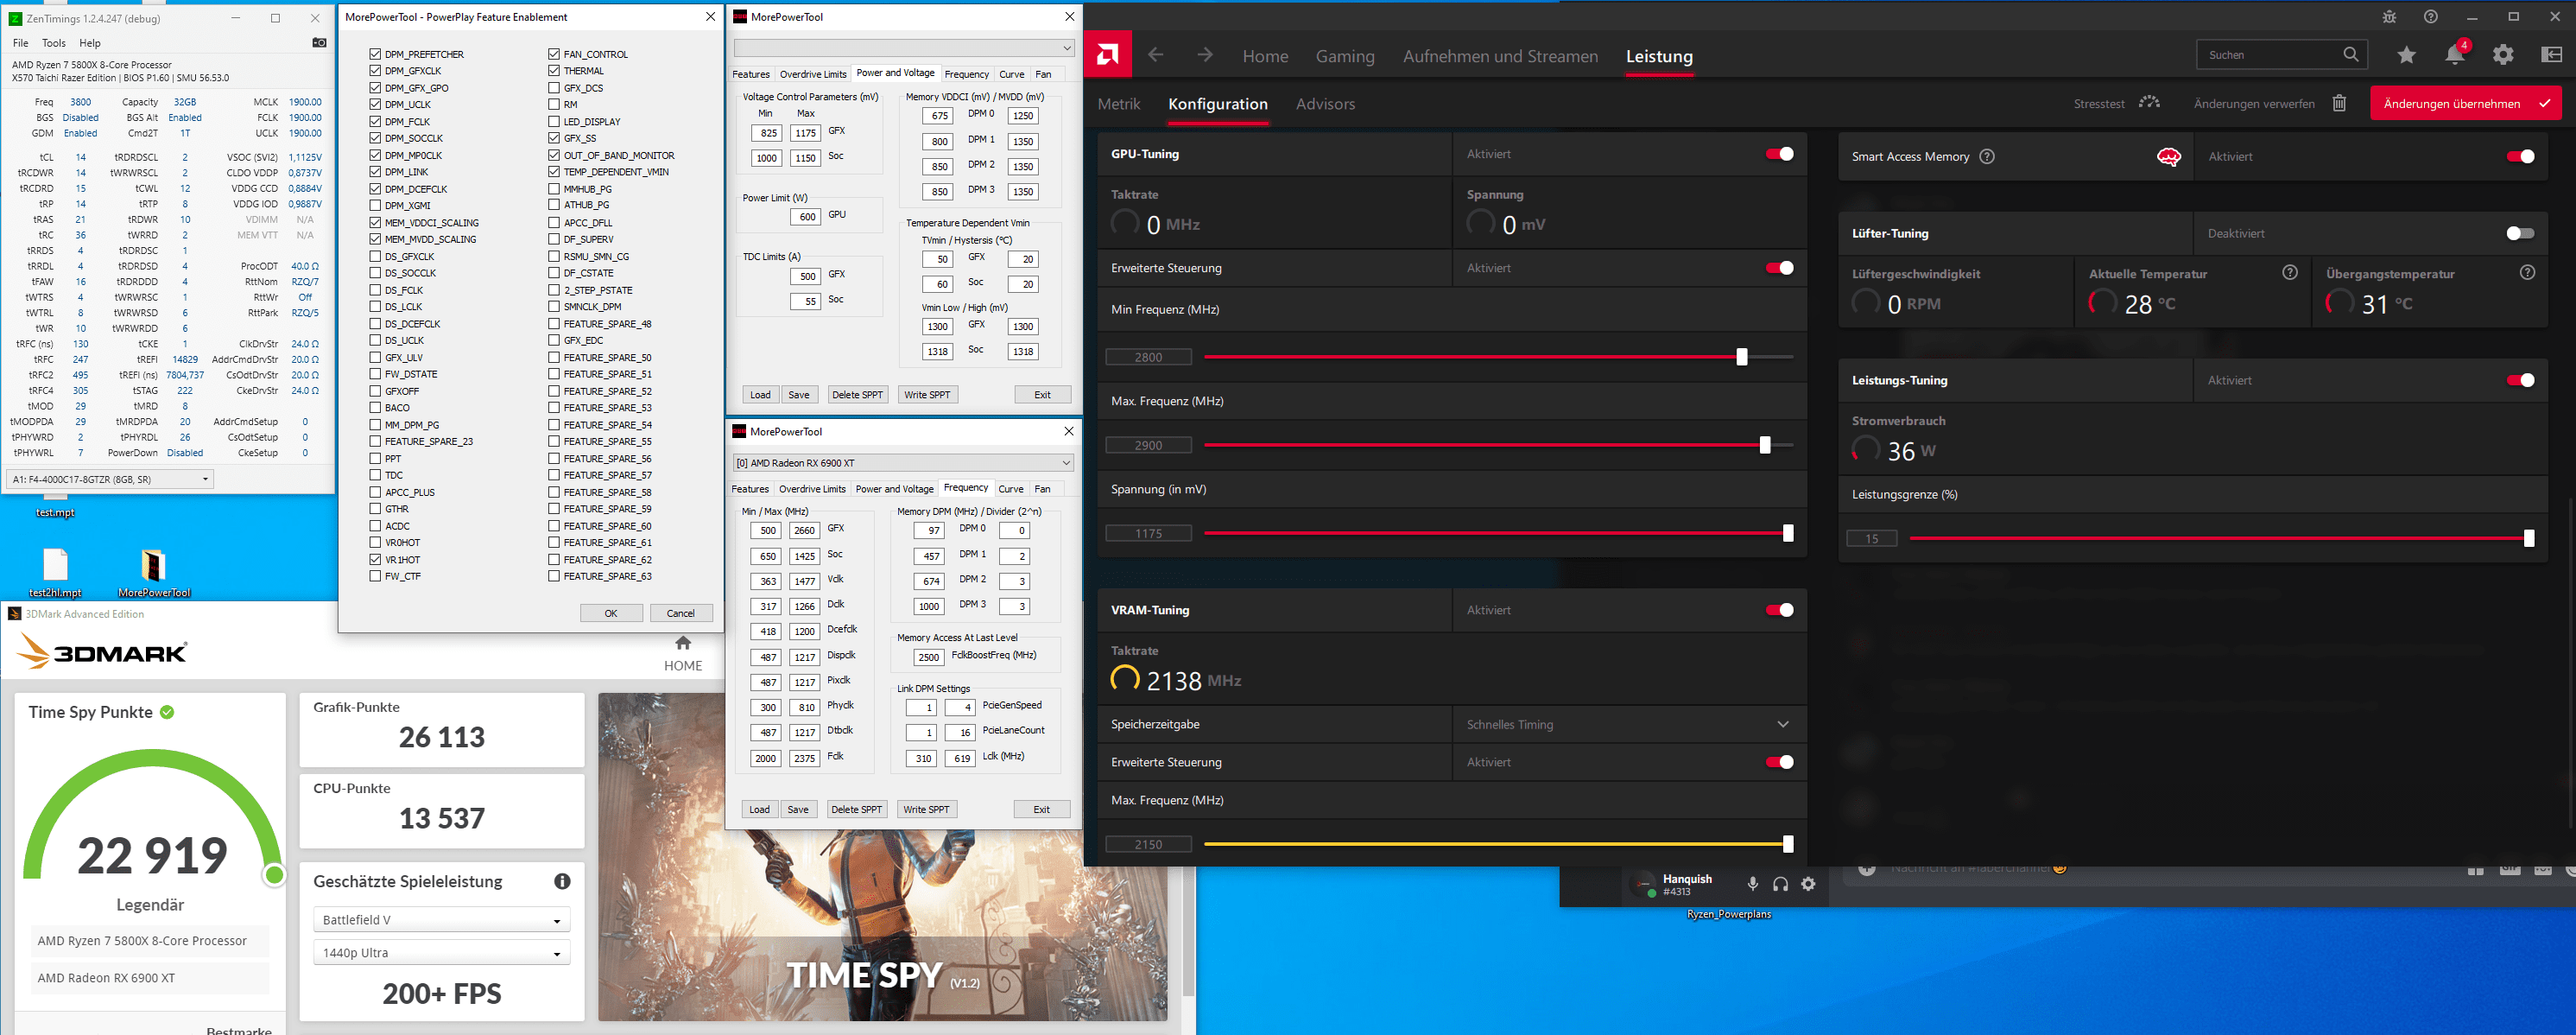Image resolution: width=2576 pixels, height=1035 pixels.
Task: Click the ZenTimings screenshot camera icon
Action: point(319,43)
